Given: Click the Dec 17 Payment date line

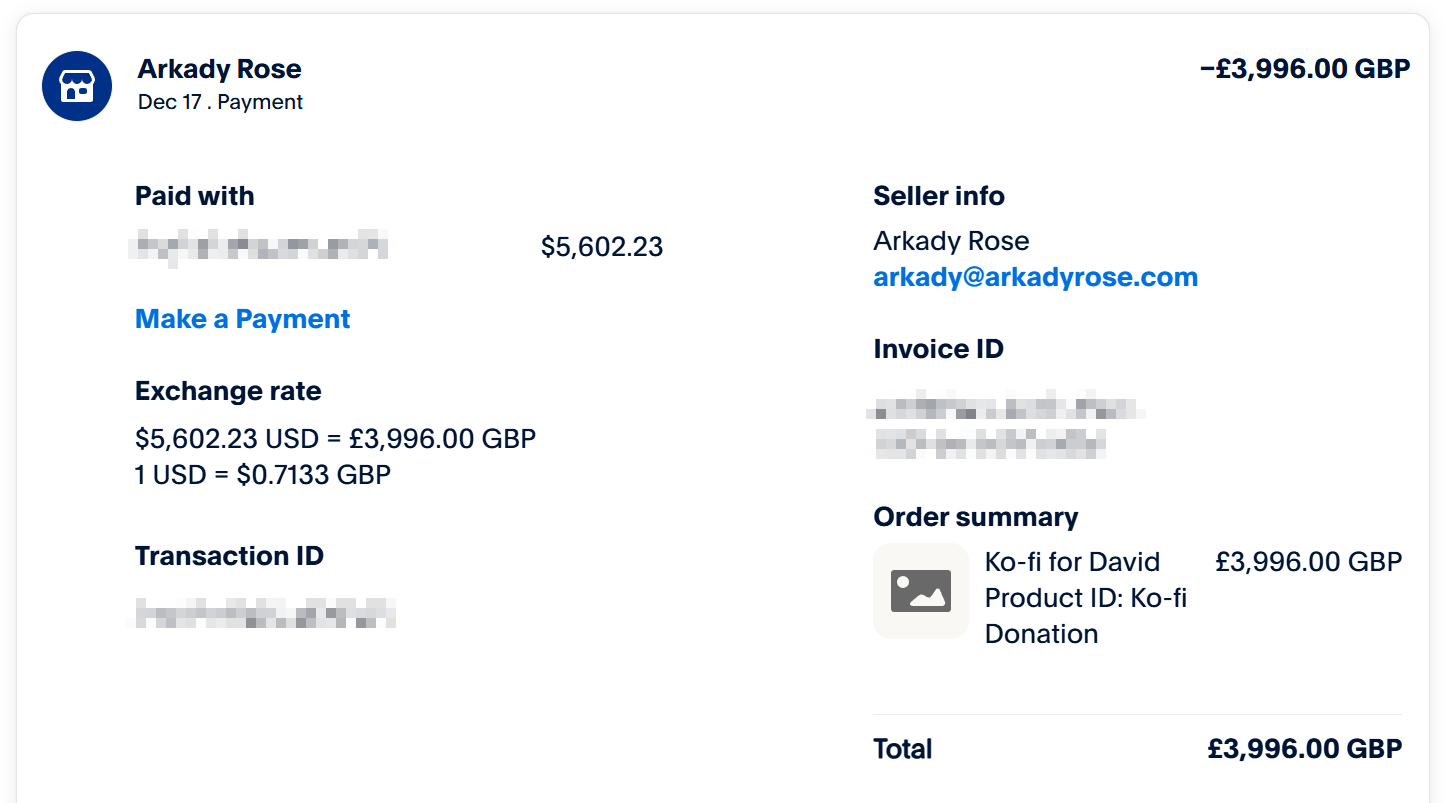Looking at the screenshot, I should click(x=220, y=102).
